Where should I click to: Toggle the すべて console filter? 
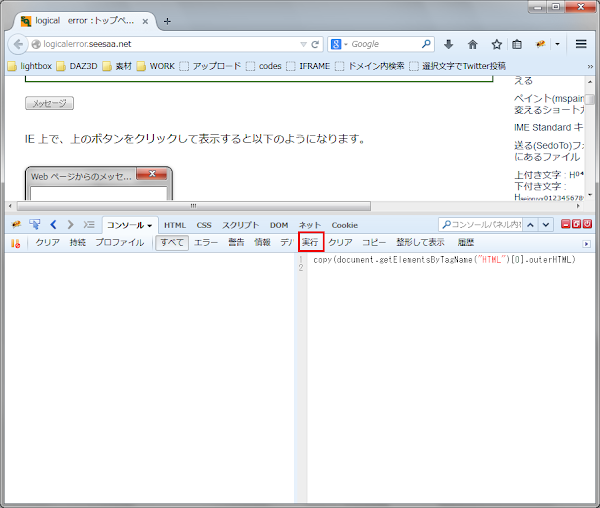172,243
